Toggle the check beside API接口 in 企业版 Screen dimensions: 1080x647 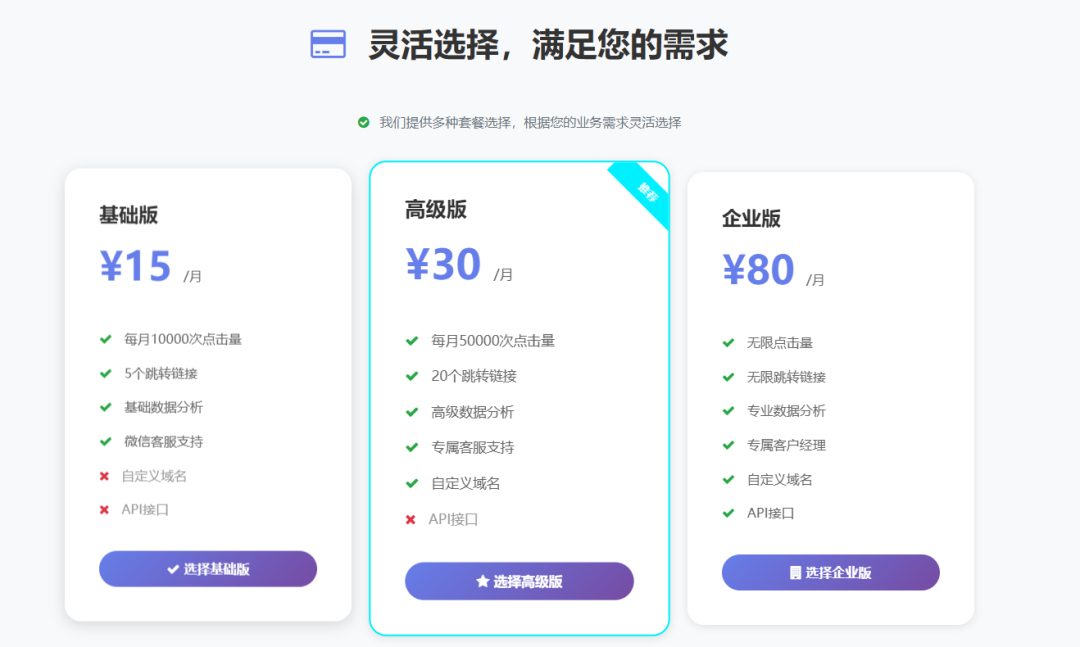click(728, 512)
